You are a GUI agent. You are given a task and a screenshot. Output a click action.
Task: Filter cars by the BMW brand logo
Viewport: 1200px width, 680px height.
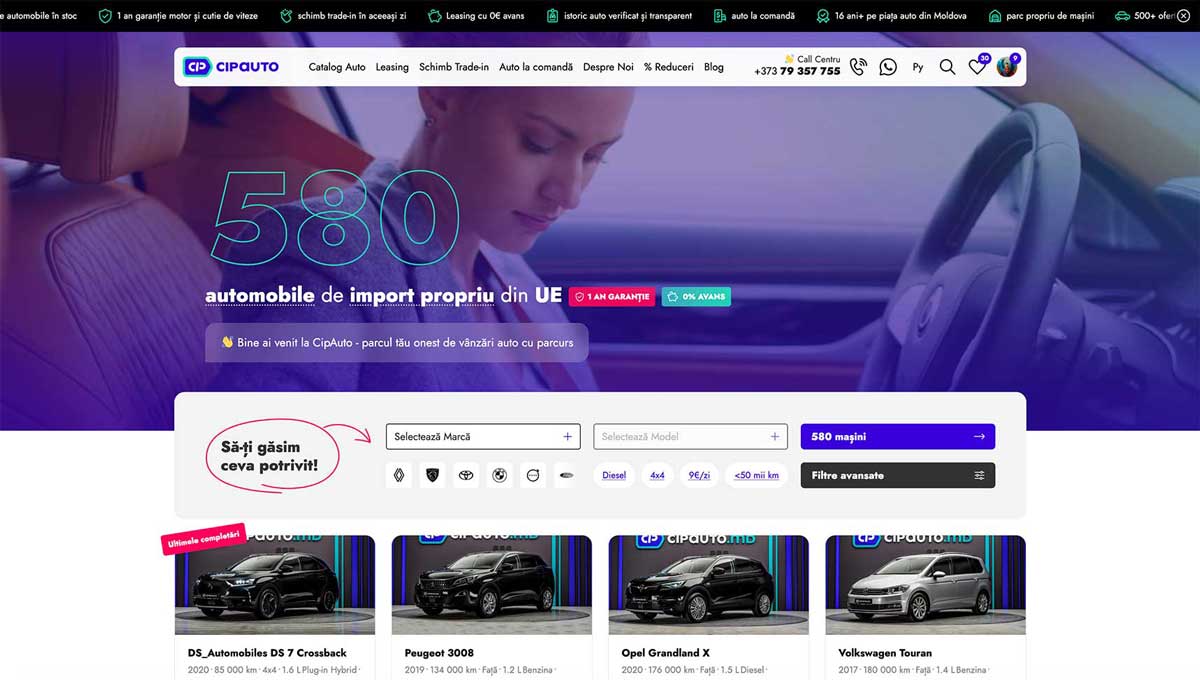tap(500, 475)
